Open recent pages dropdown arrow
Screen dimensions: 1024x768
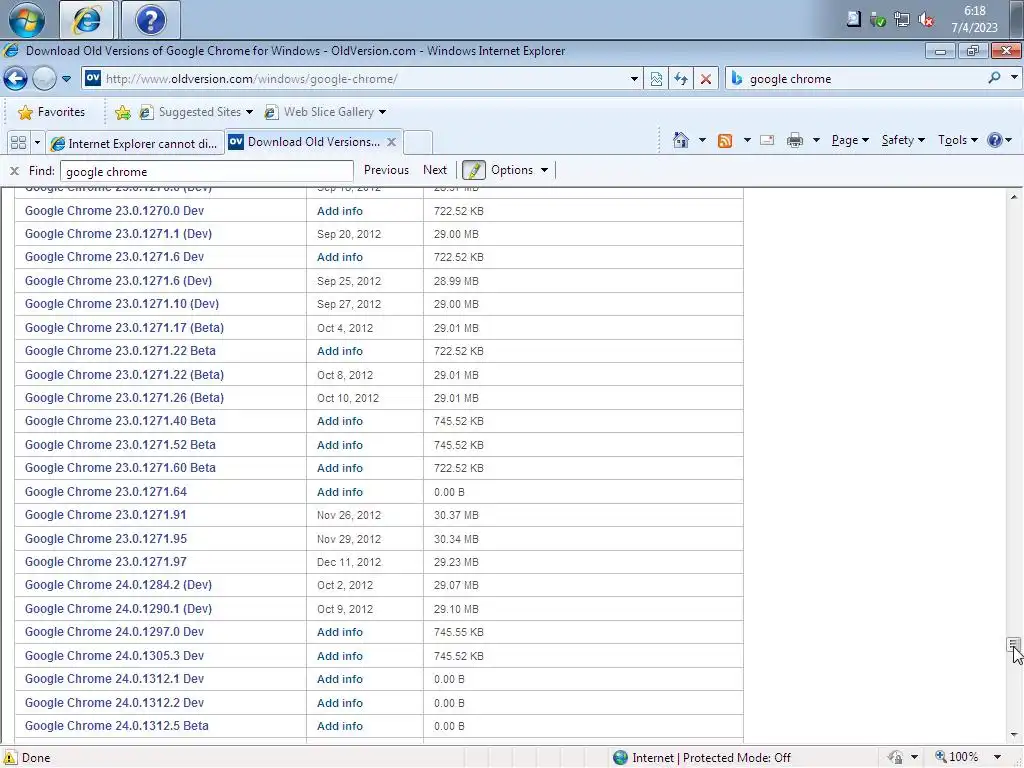coord(66,79)
